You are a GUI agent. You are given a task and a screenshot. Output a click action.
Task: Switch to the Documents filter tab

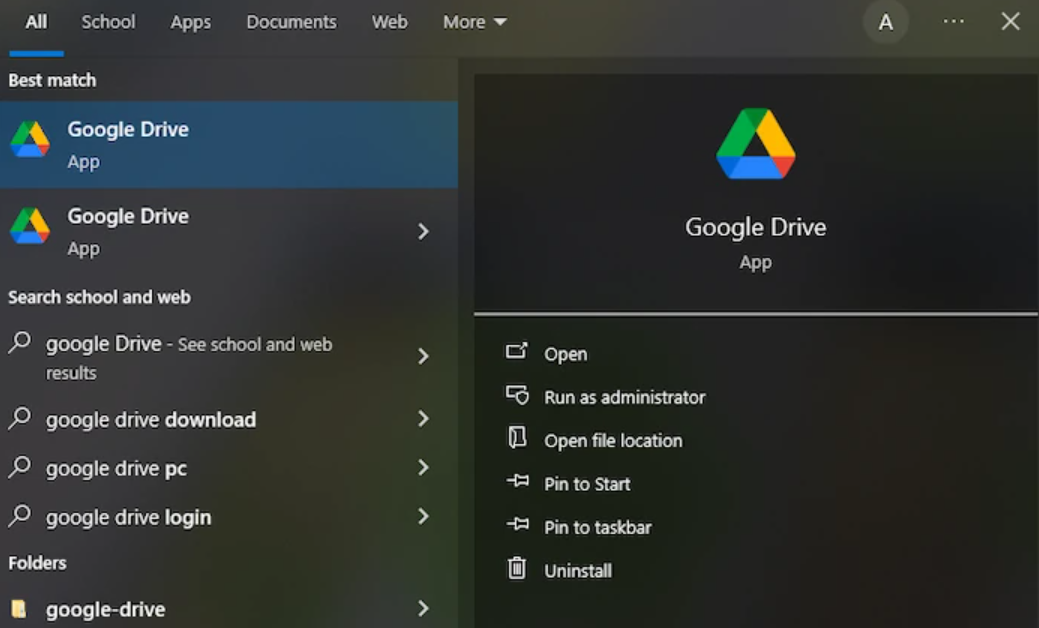pos(290,21)
